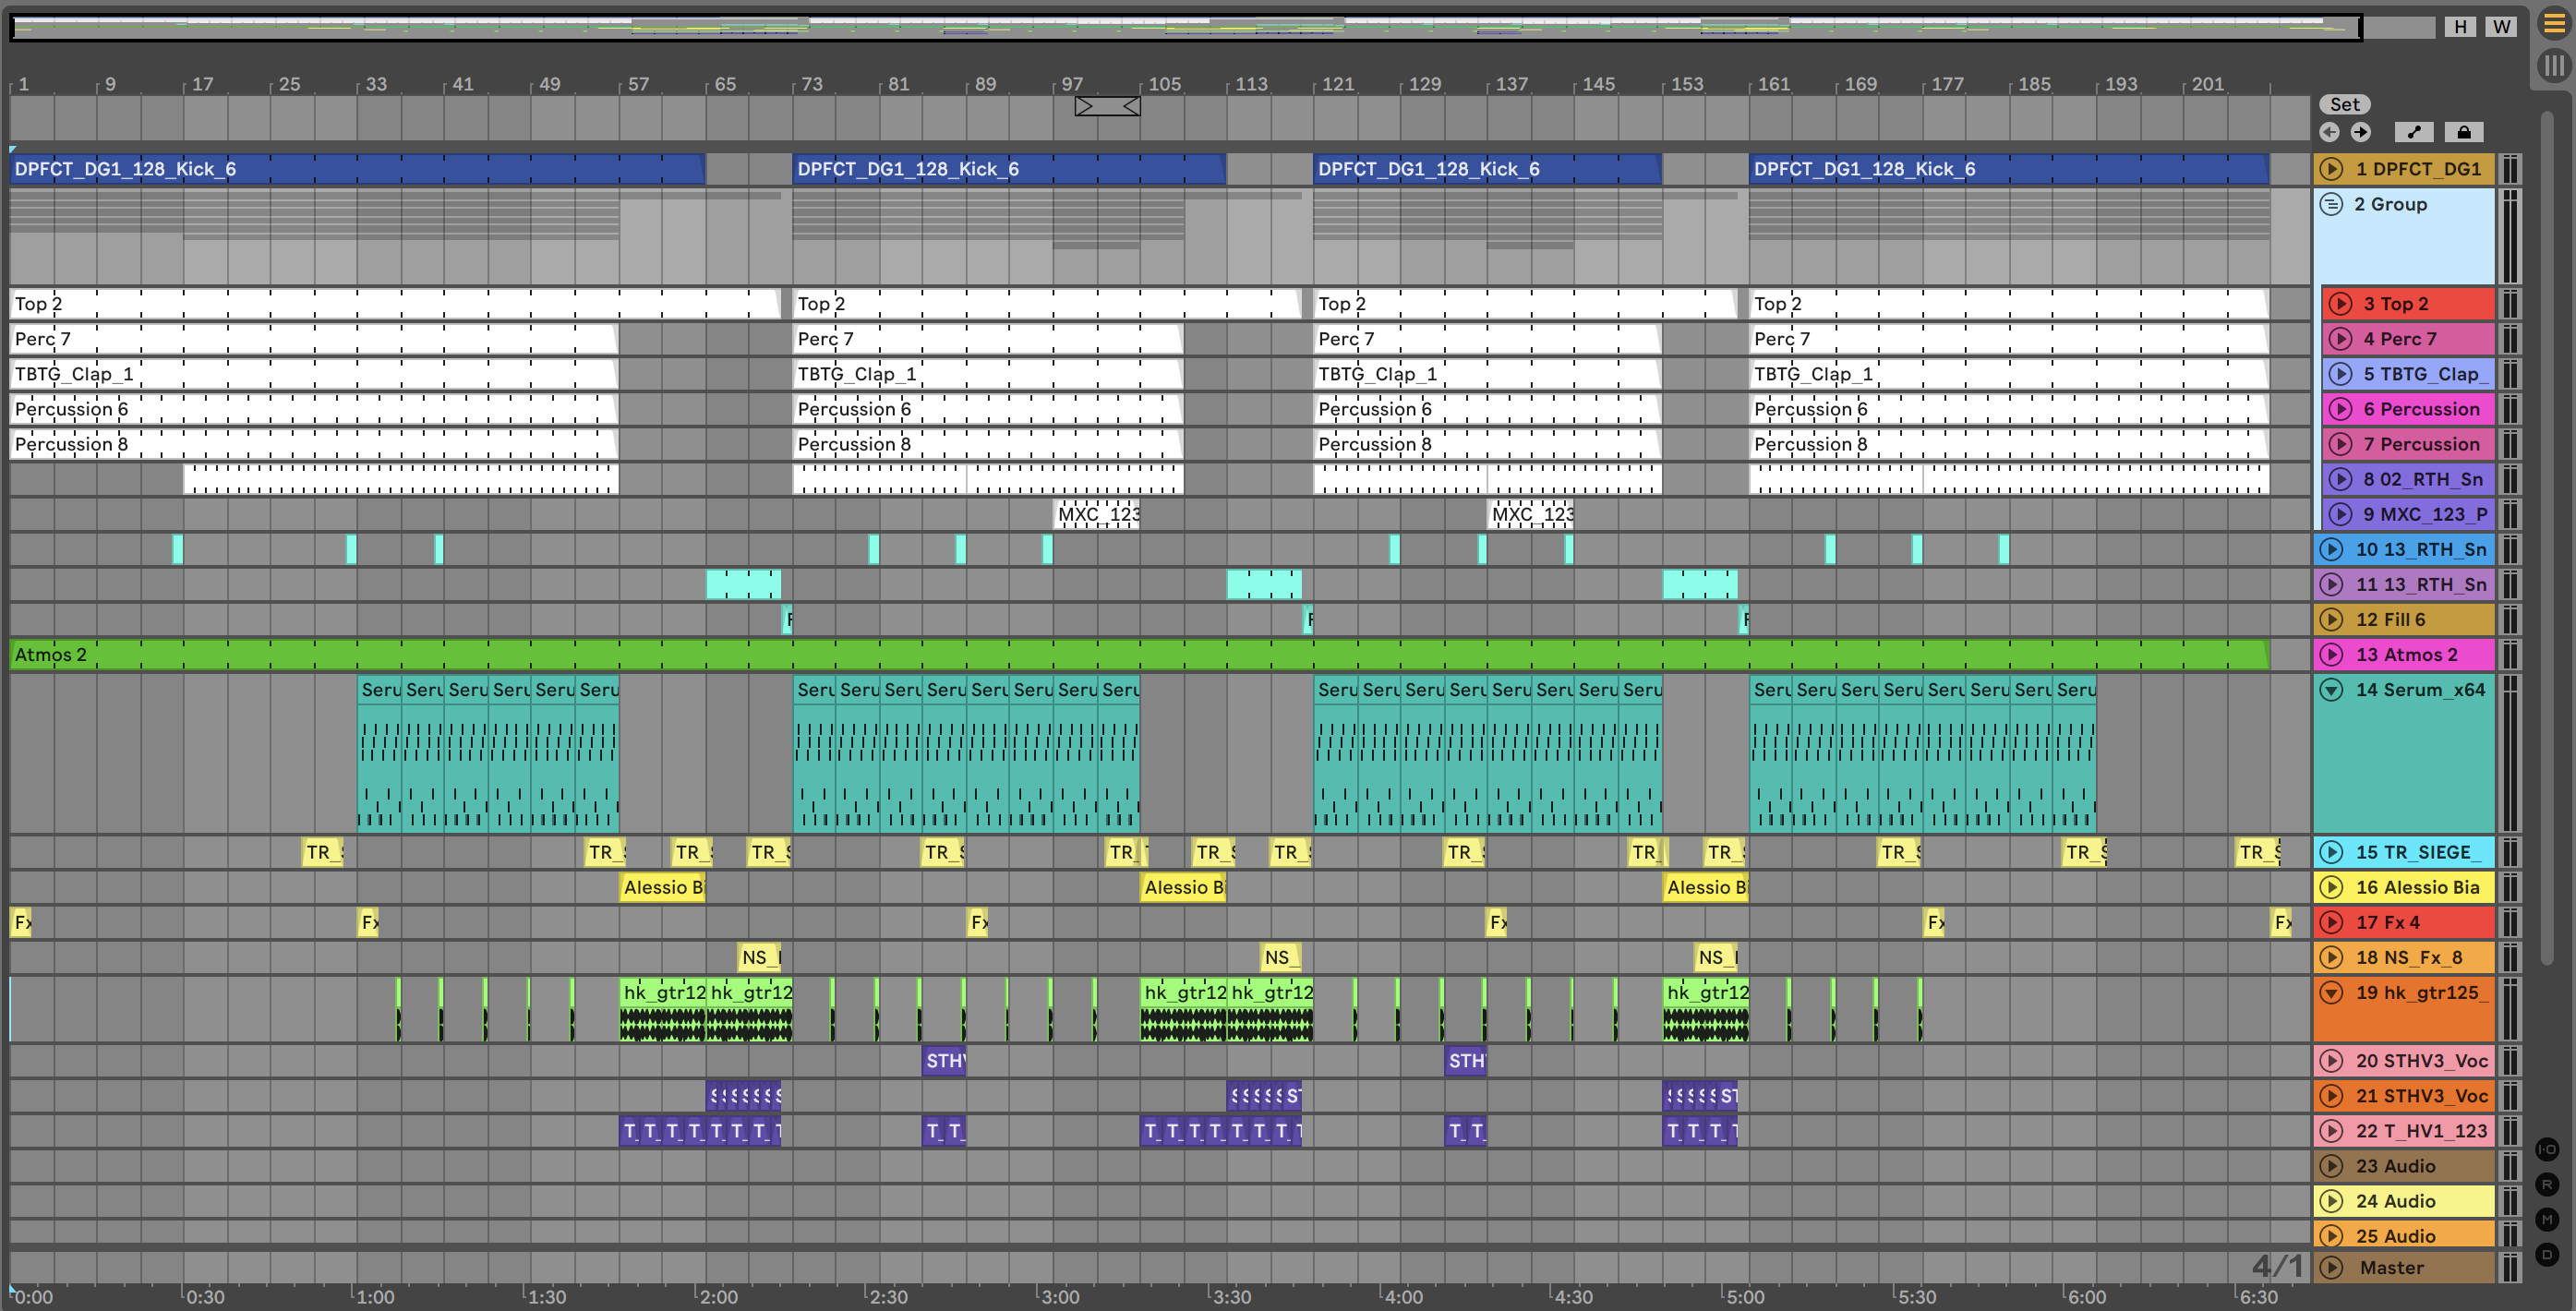Click the Set locator button
The width and height of the screenshot is (2576, 1311).
point(2344,104)
